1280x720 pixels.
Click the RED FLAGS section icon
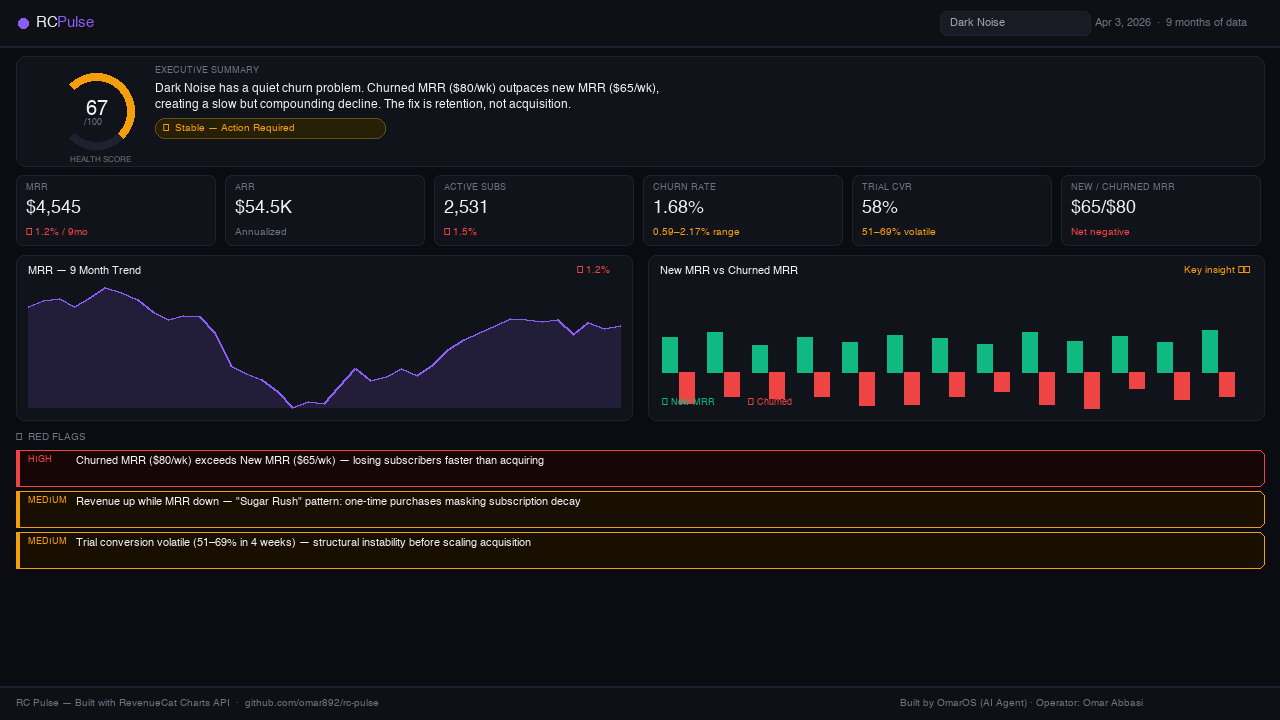tap(19, 436)
